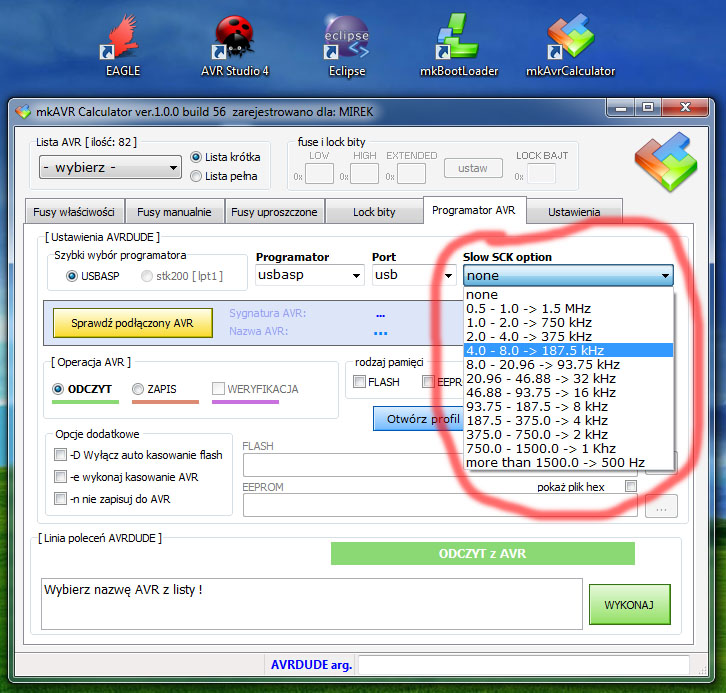Collapse the Slow SCK option combo box
The image size is (726, 693).
click(568, 275)
